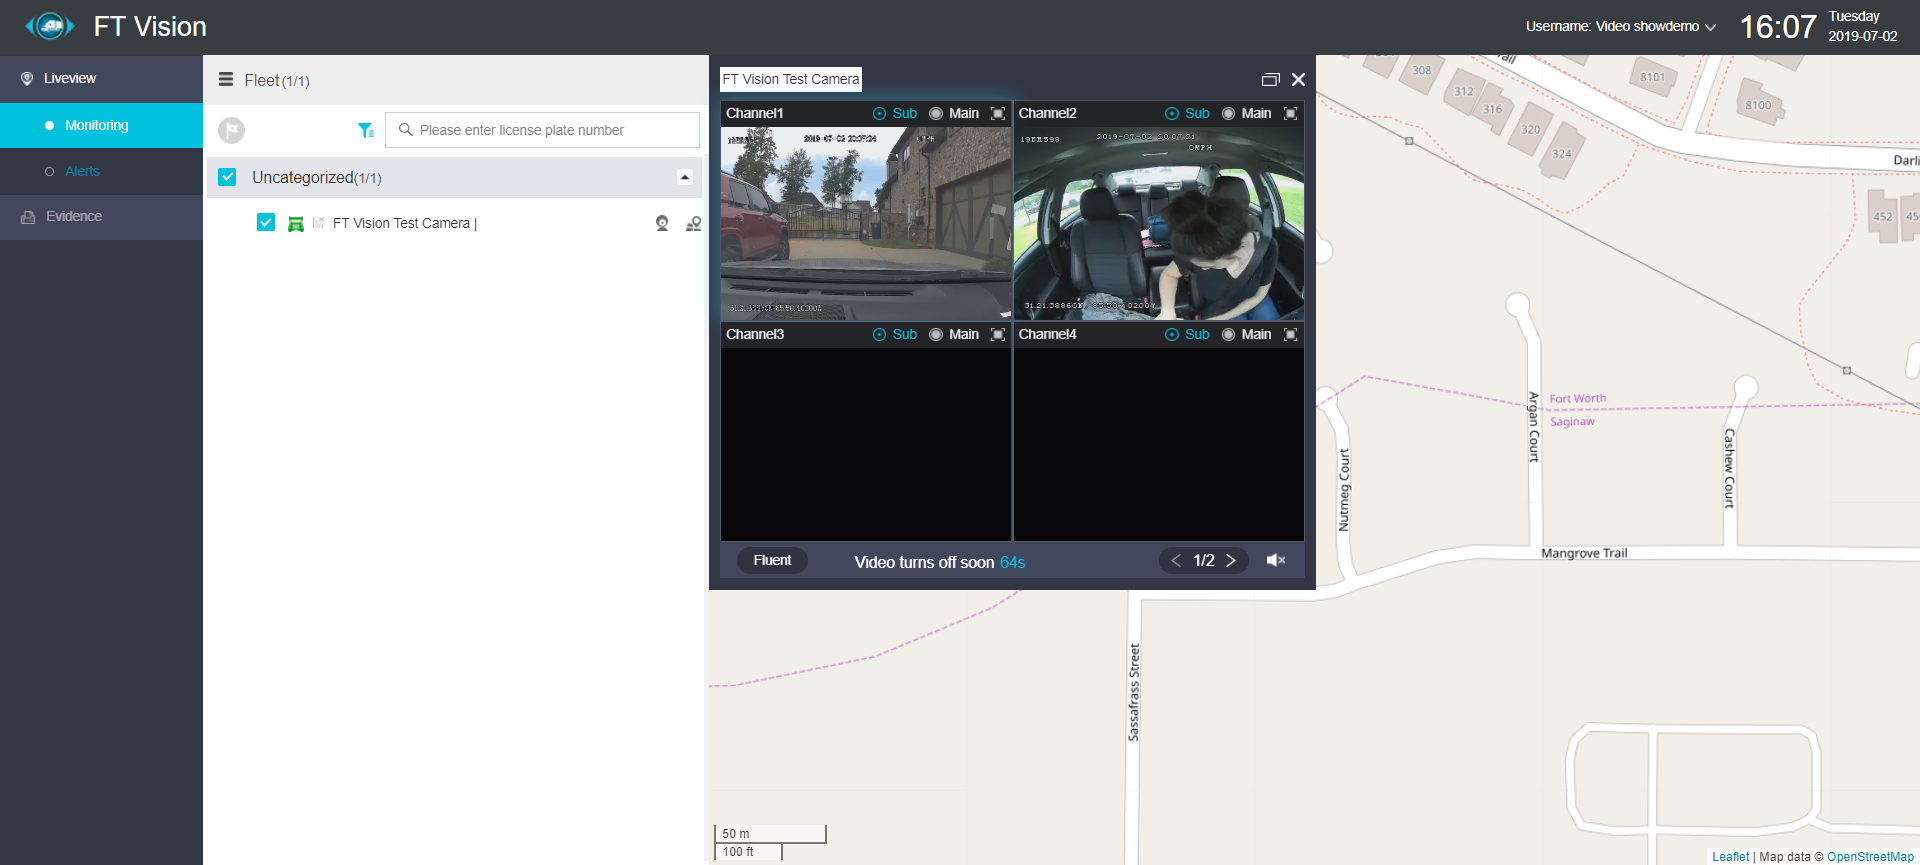Click the search magnifier in license plate field

pos(405,130)
